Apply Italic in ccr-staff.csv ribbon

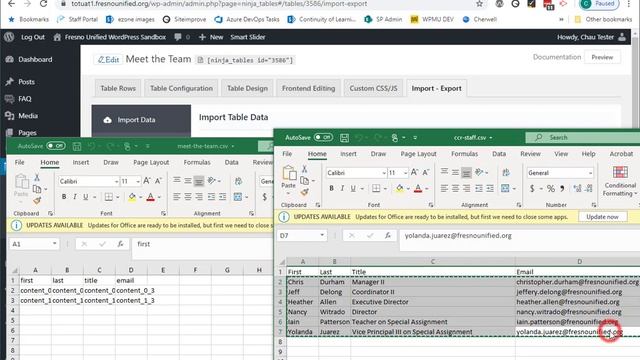coord(342,188)
